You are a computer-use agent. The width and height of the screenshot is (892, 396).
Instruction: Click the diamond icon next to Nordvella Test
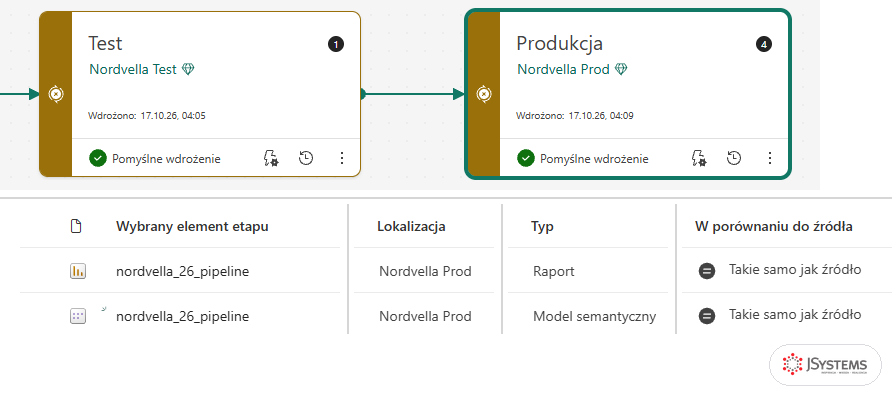tap(188, 69)
